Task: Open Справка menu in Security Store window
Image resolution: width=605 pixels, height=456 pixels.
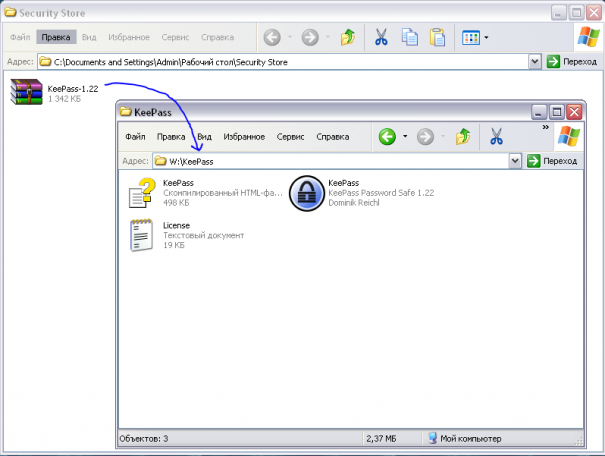Action: (217, 37)
